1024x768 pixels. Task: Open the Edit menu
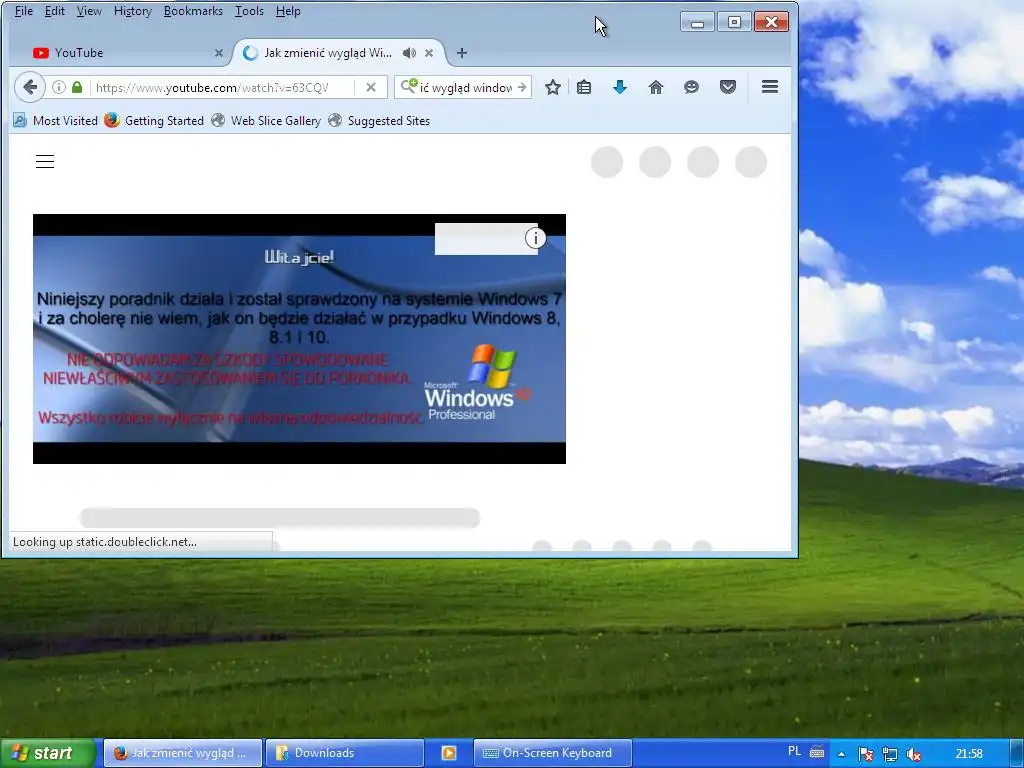(54, 11)
